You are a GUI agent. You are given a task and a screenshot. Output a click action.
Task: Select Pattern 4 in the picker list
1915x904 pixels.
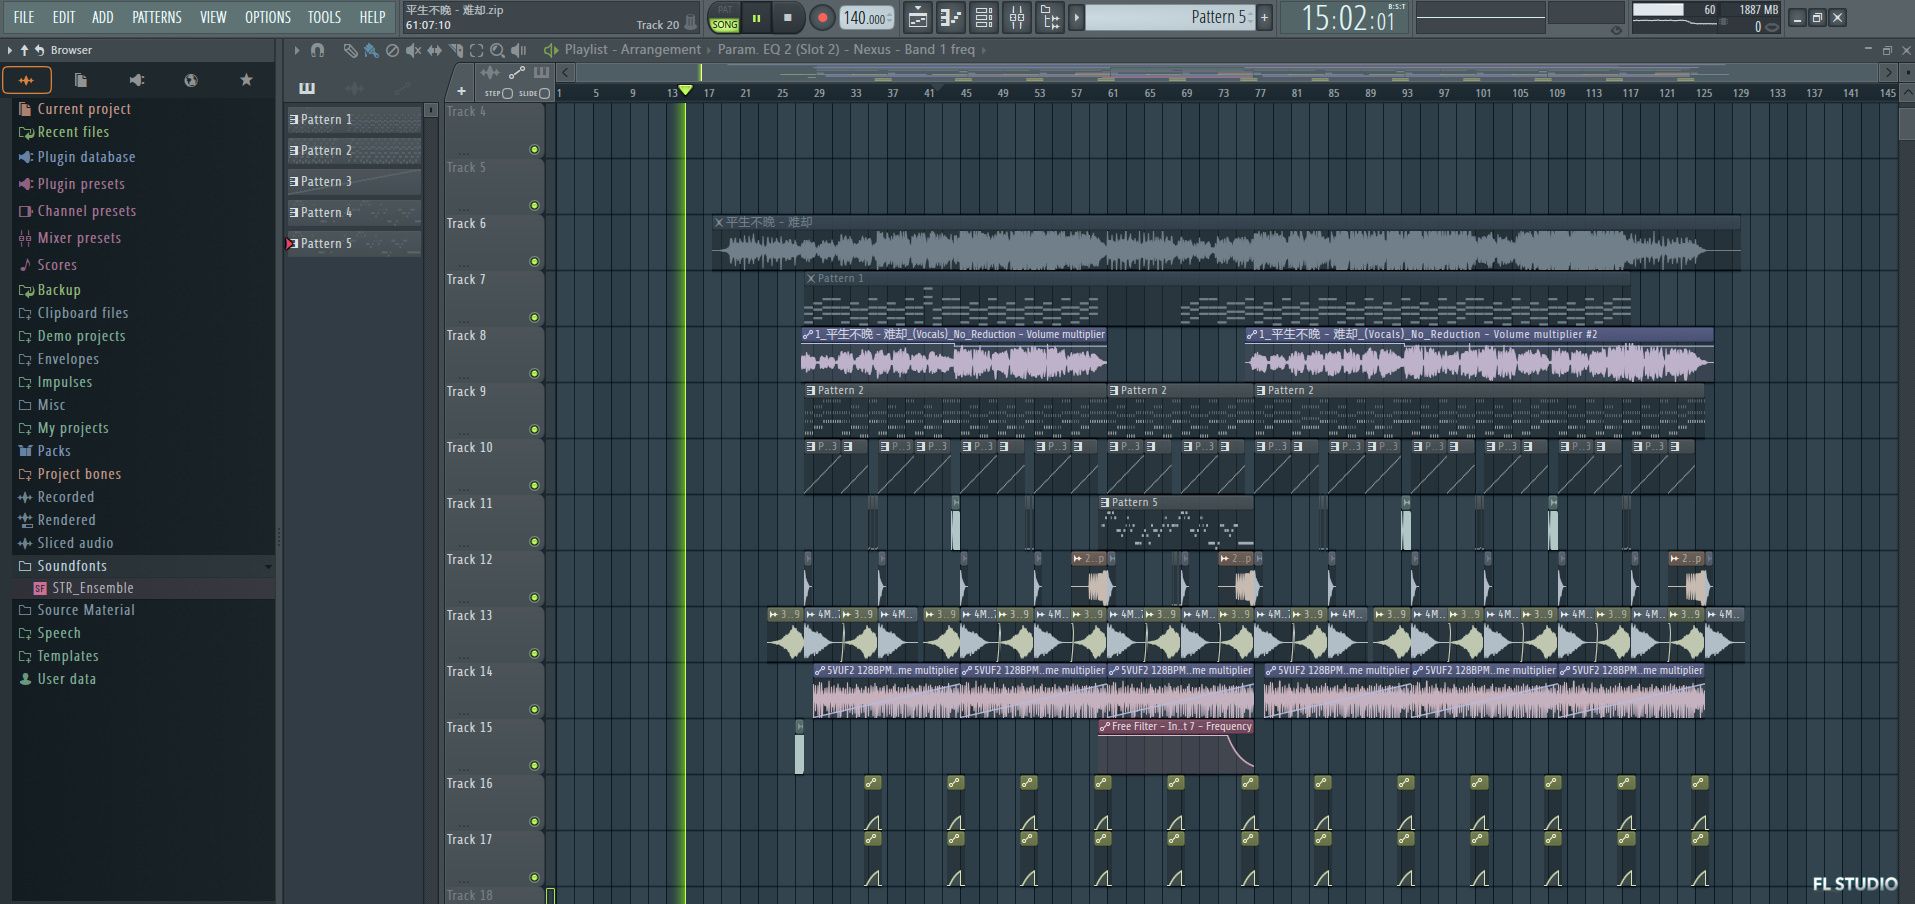(x=354, y=213)
